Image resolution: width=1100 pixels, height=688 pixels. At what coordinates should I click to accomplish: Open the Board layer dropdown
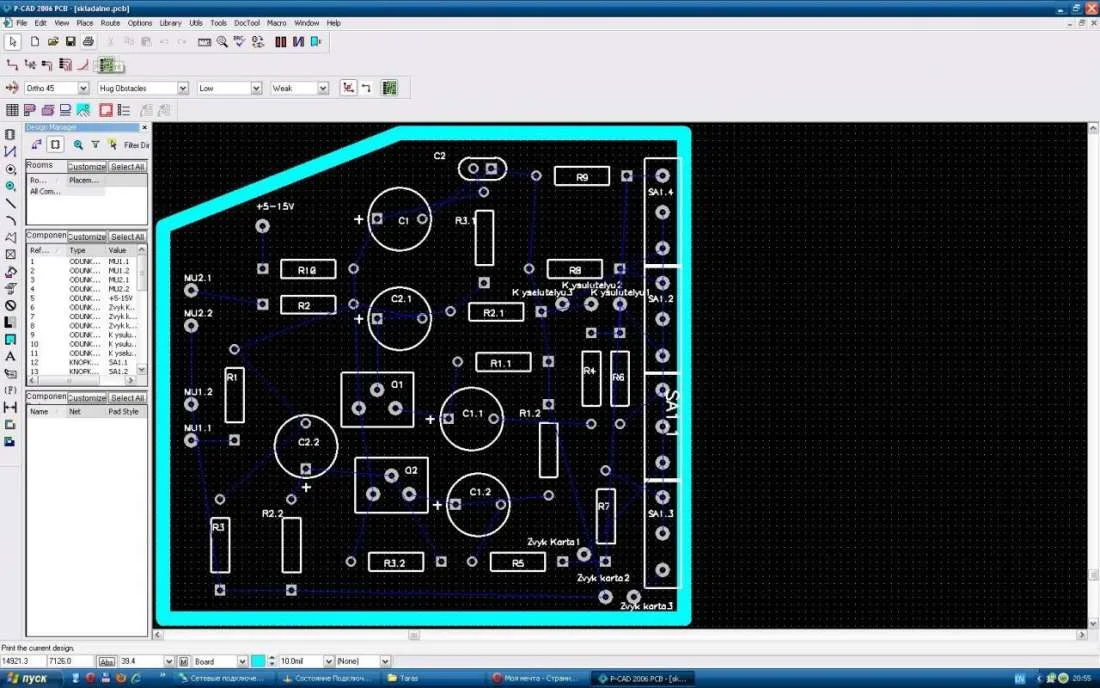coord(242,661)
